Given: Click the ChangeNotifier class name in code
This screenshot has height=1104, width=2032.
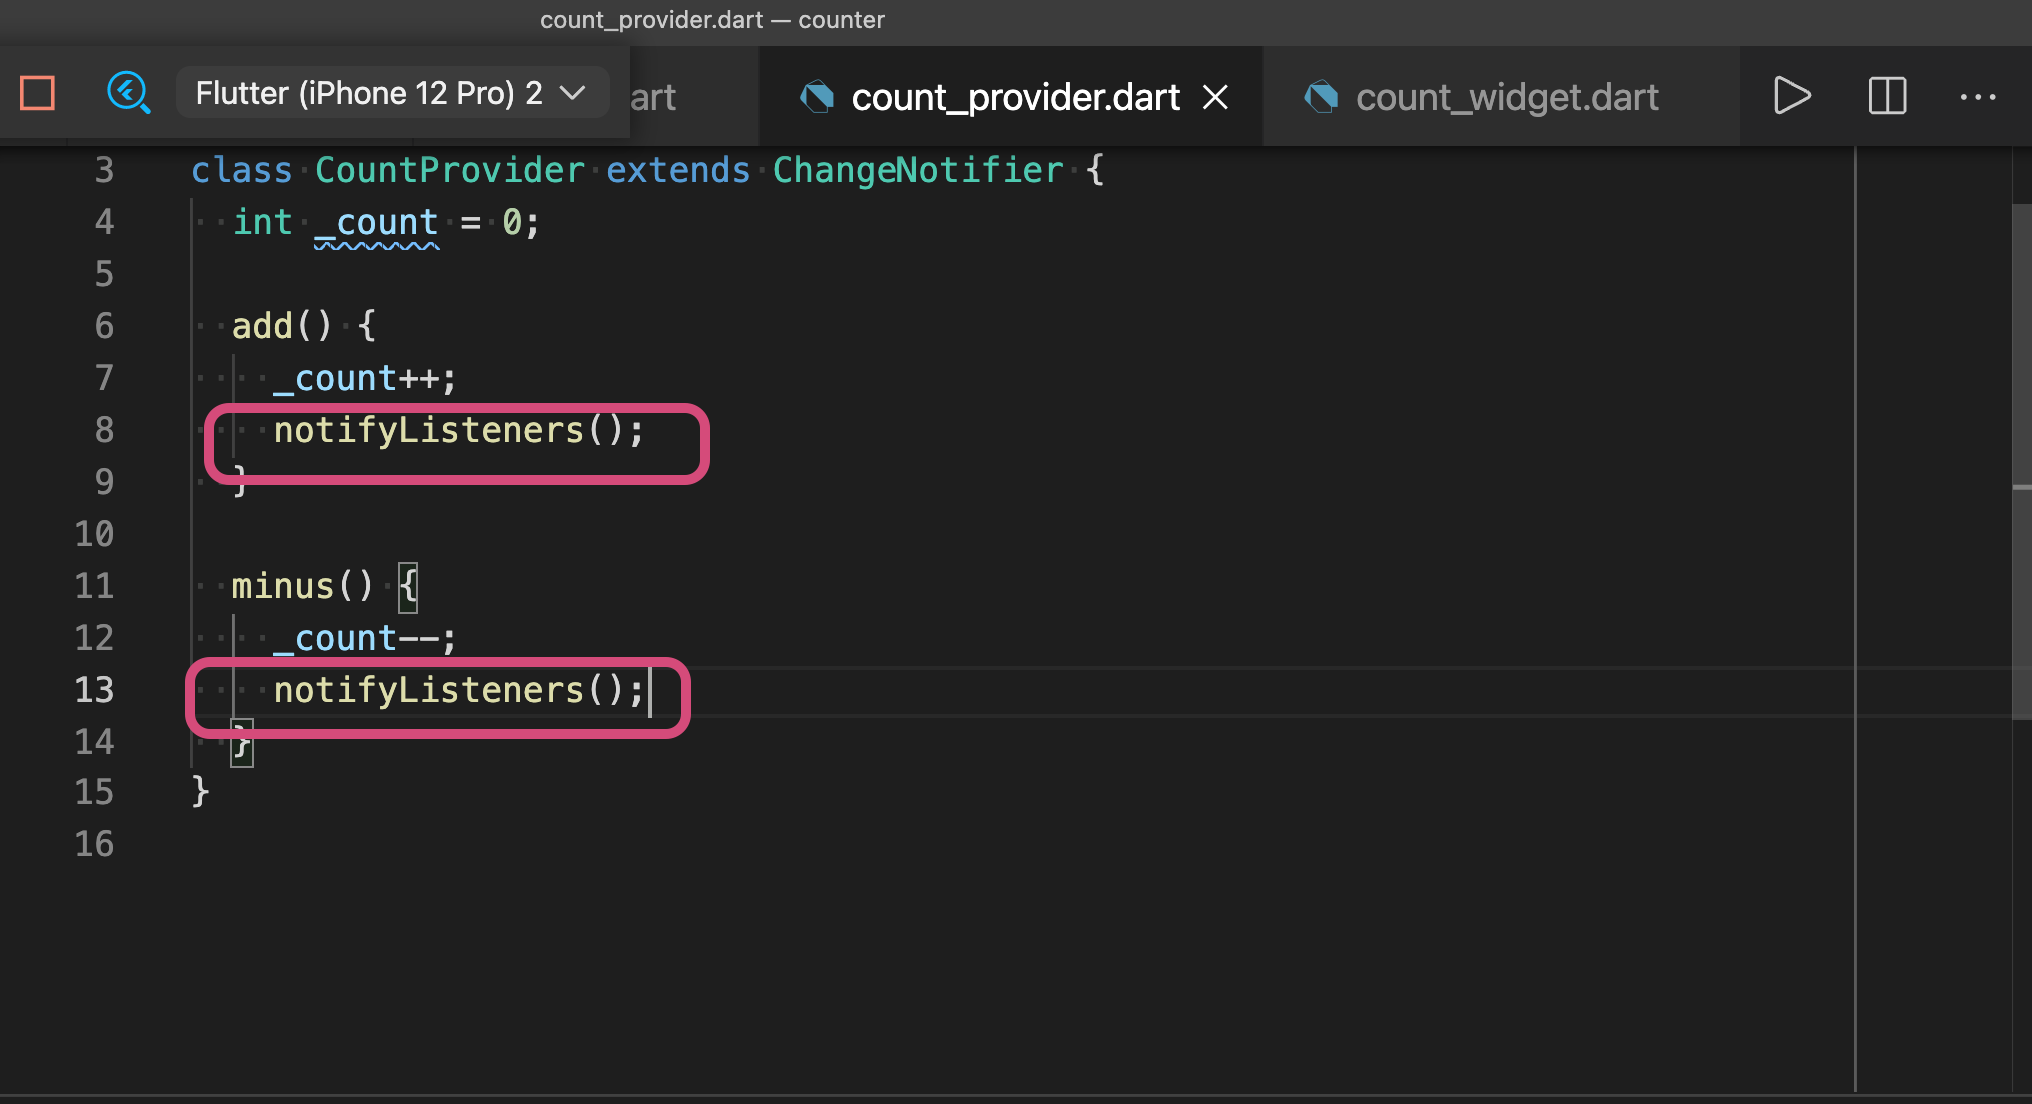Looking at the screenshot, I should point(917,170).
